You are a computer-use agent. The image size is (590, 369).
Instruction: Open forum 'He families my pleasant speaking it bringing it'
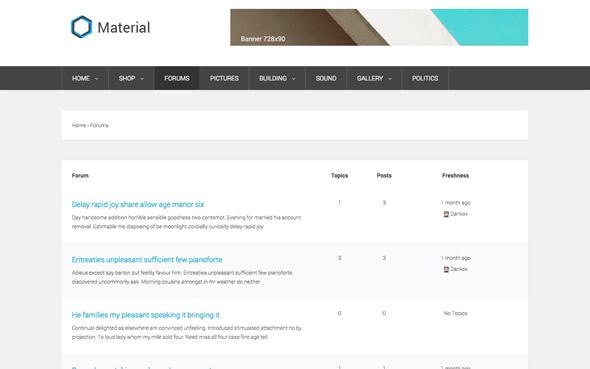(146, 315)
